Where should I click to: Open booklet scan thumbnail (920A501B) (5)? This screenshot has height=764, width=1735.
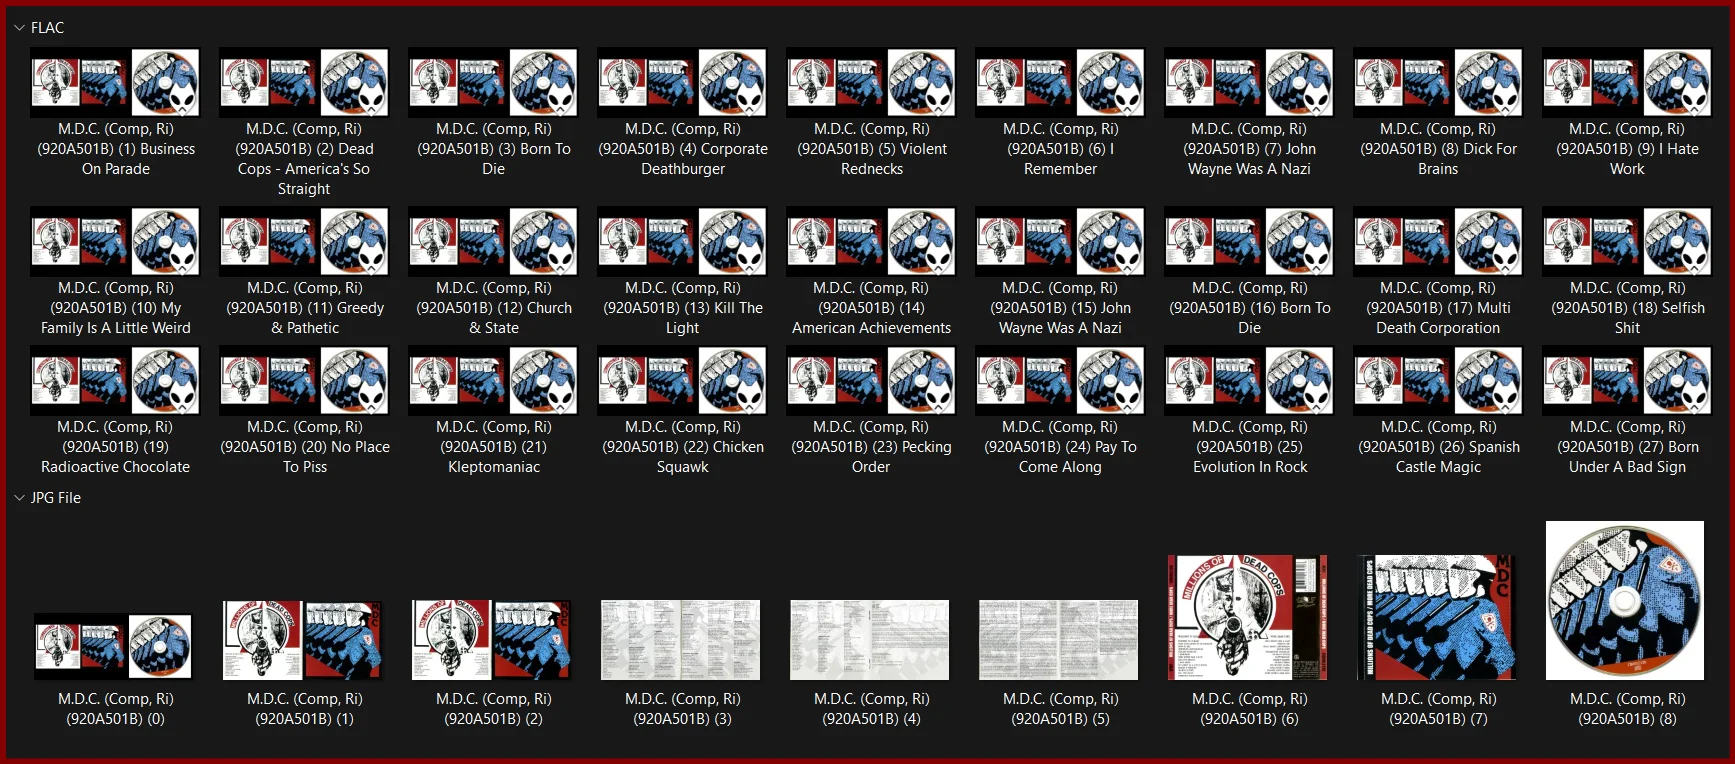1059,640
